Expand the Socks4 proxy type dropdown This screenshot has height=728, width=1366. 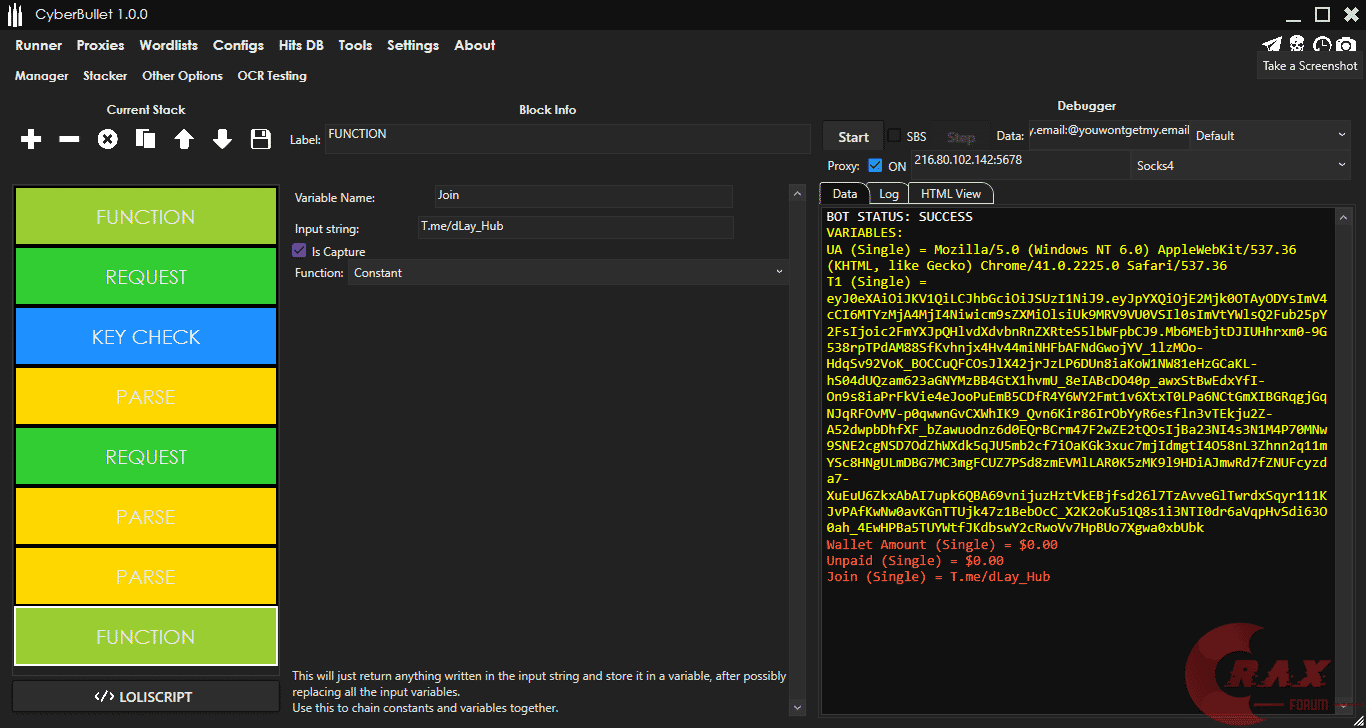(1241, 166)
